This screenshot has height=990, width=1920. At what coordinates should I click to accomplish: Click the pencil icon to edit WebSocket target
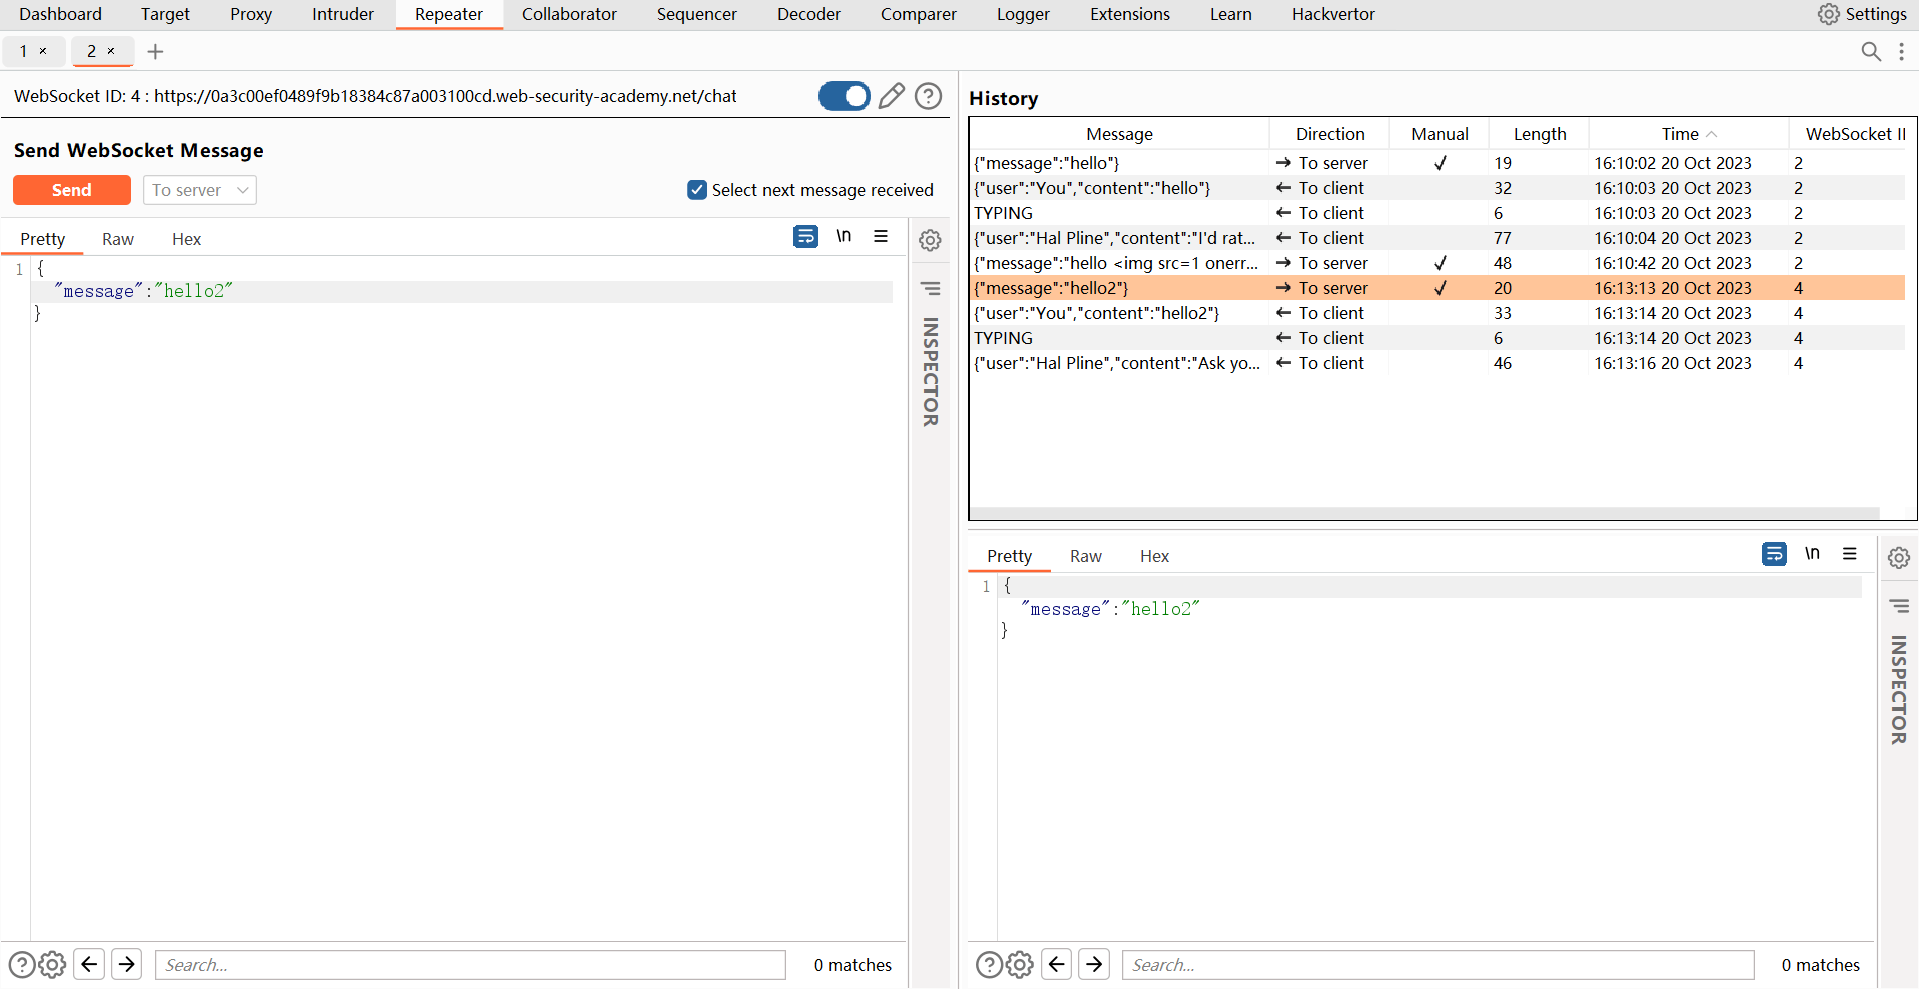tap(891, 96)
